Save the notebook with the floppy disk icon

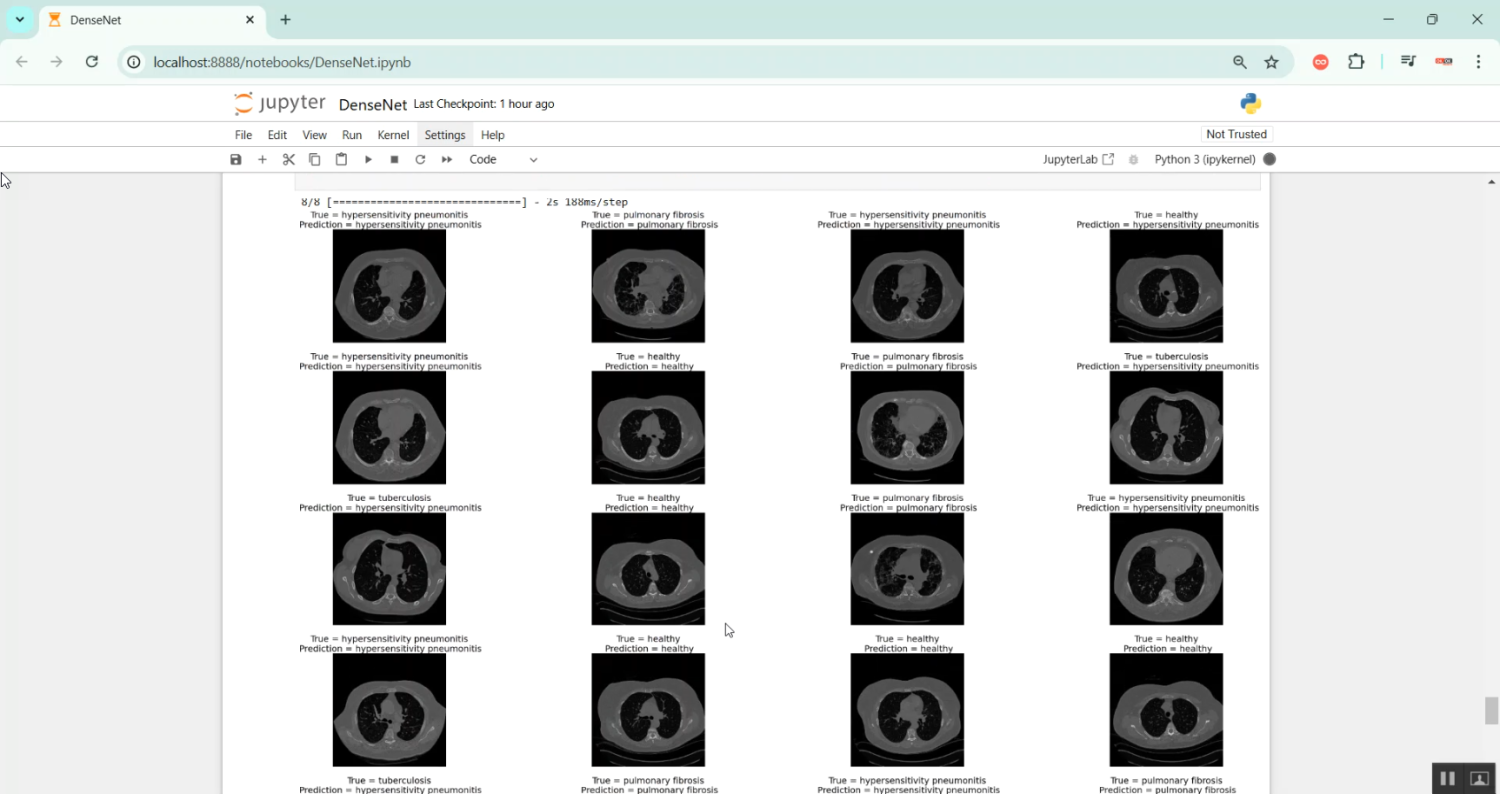pyautogui.click(x=236, y=160)
